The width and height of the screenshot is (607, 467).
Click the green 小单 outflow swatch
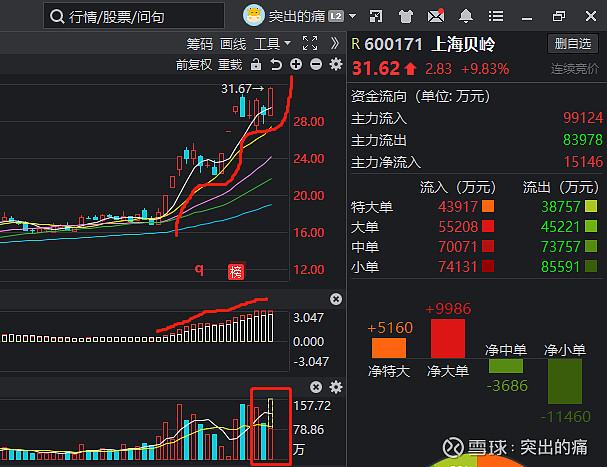[x=591, y=266]
